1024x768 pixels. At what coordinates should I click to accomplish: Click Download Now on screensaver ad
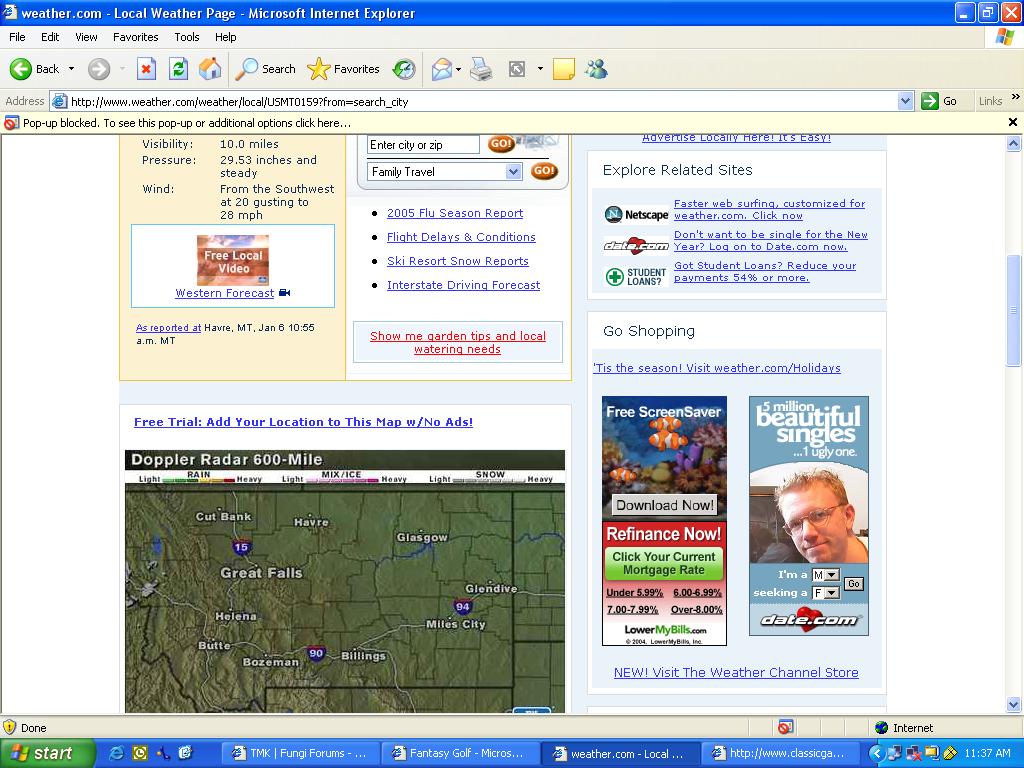tap(664, 505)
